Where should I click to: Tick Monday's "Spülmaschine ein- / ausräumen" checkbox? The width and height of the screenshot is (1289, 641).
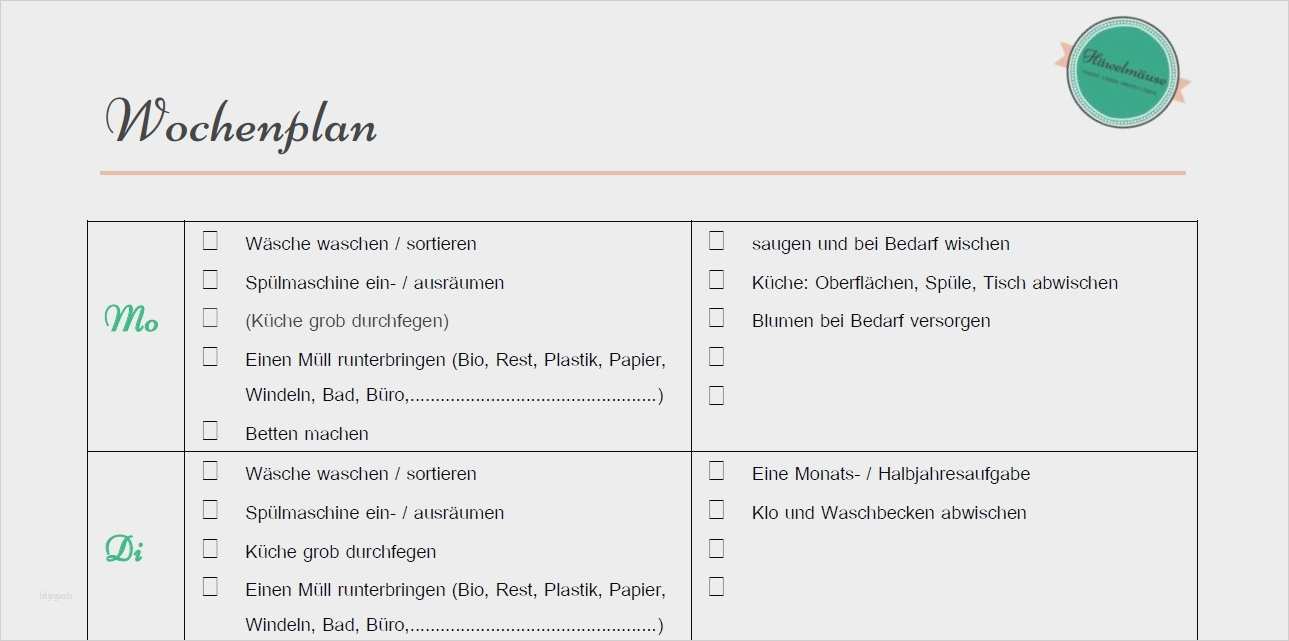tap(210, 280)
